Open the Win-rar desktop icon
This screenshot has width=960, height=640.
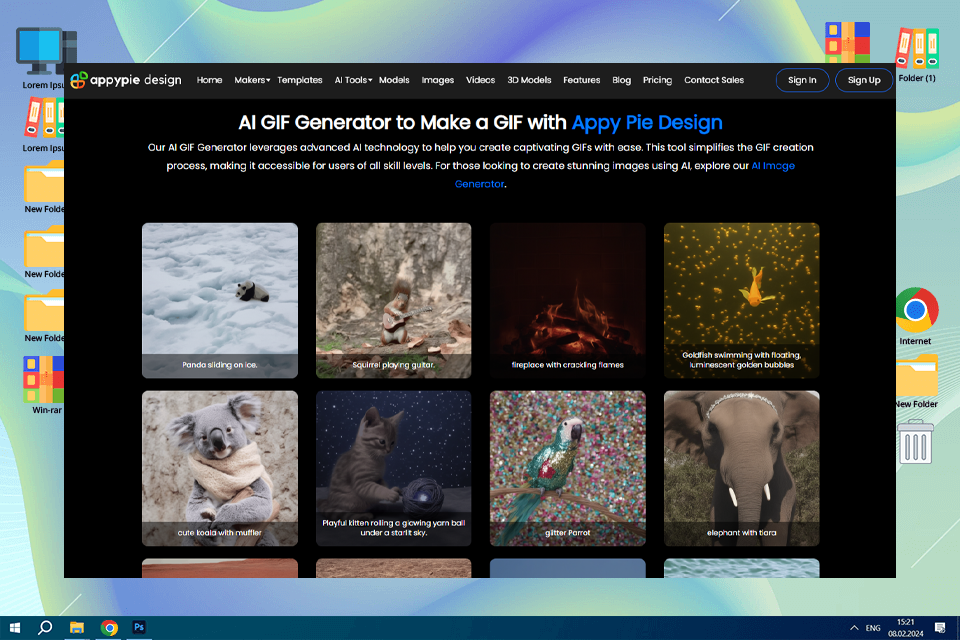44,386
